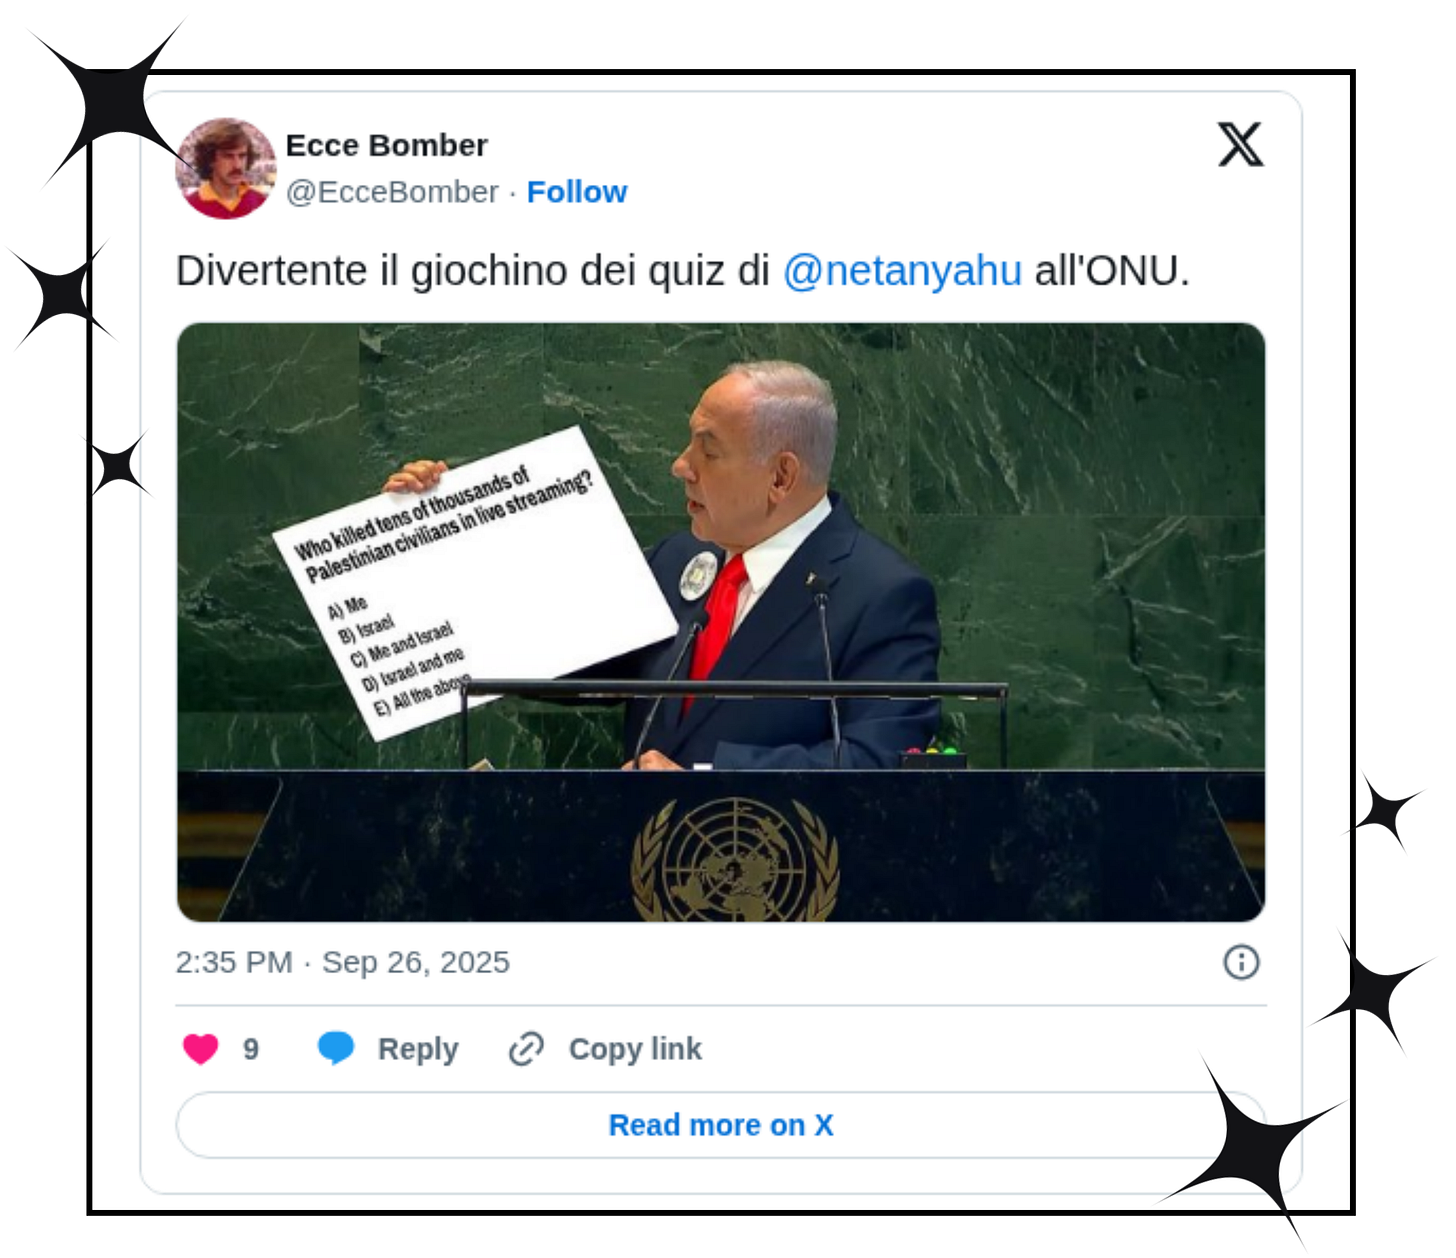Click the chain link icon
The width and height of the screenshot is (1456, 1258).
click(526, 1049)
